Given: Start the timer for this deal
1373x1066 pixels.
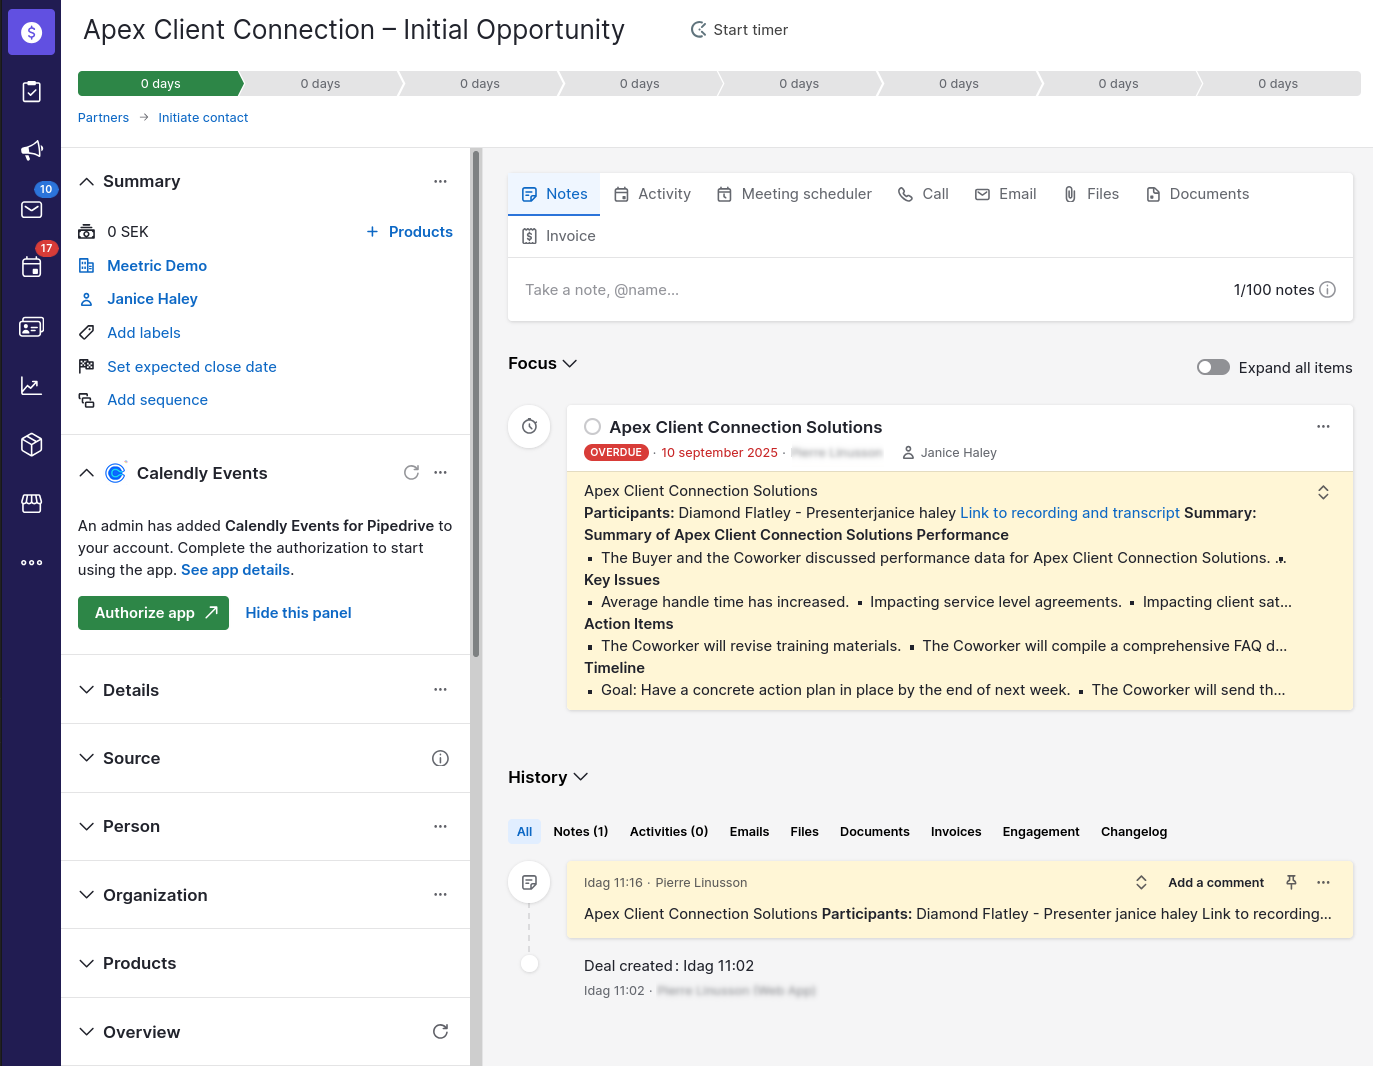Looking at the screenshot, I should tap(739, 30).
